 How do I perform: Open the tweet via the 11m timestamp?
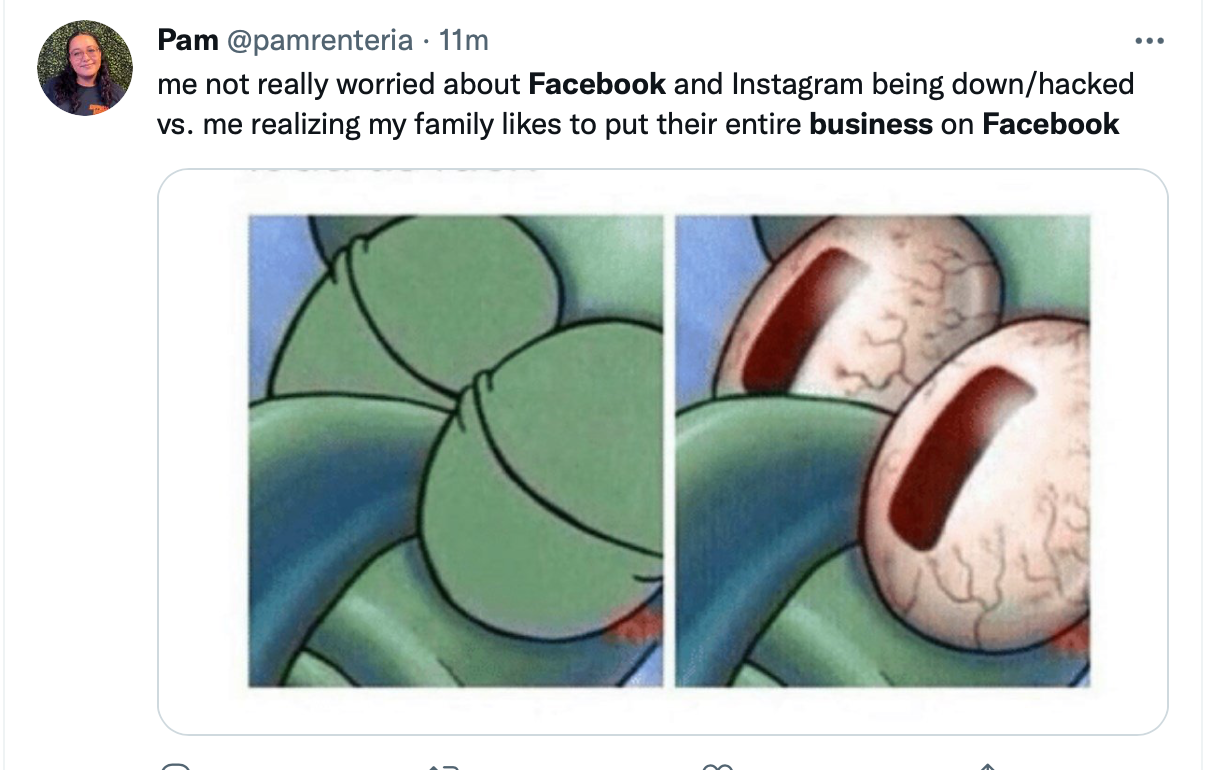click(x=464, y=40)
